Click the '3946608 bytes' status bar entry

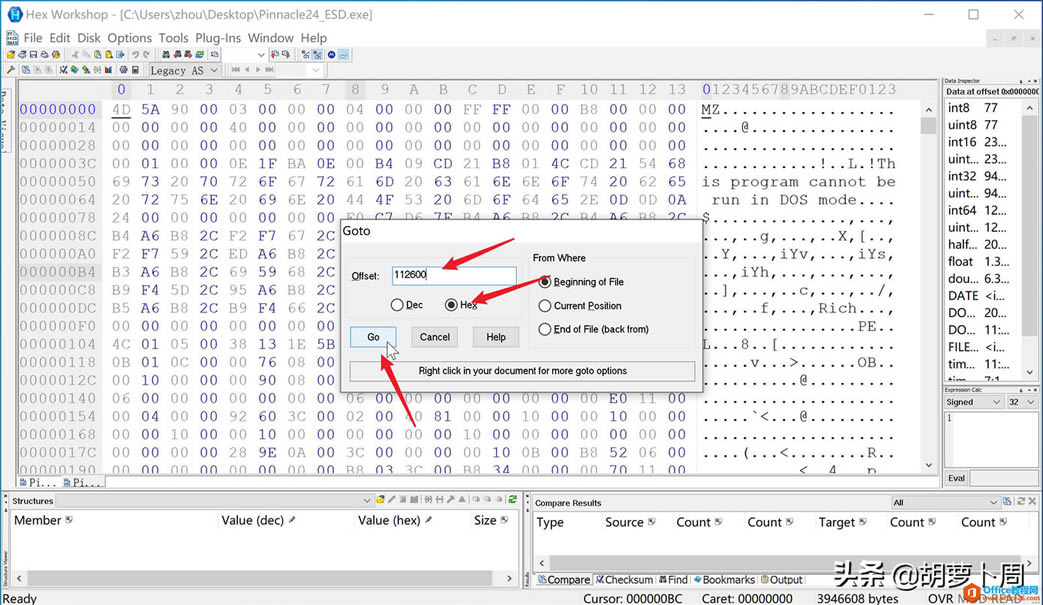857,598
